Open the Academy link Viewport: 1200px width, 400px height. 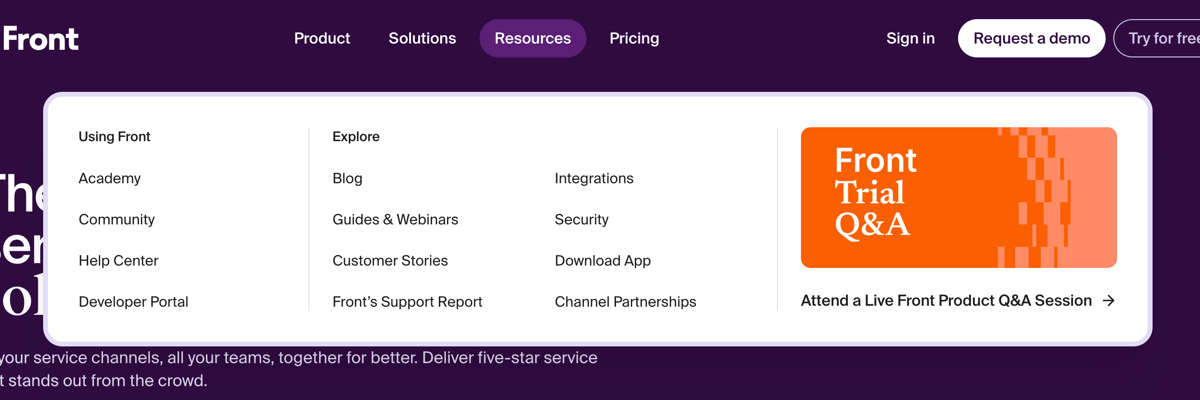click(x=110, y=179)
